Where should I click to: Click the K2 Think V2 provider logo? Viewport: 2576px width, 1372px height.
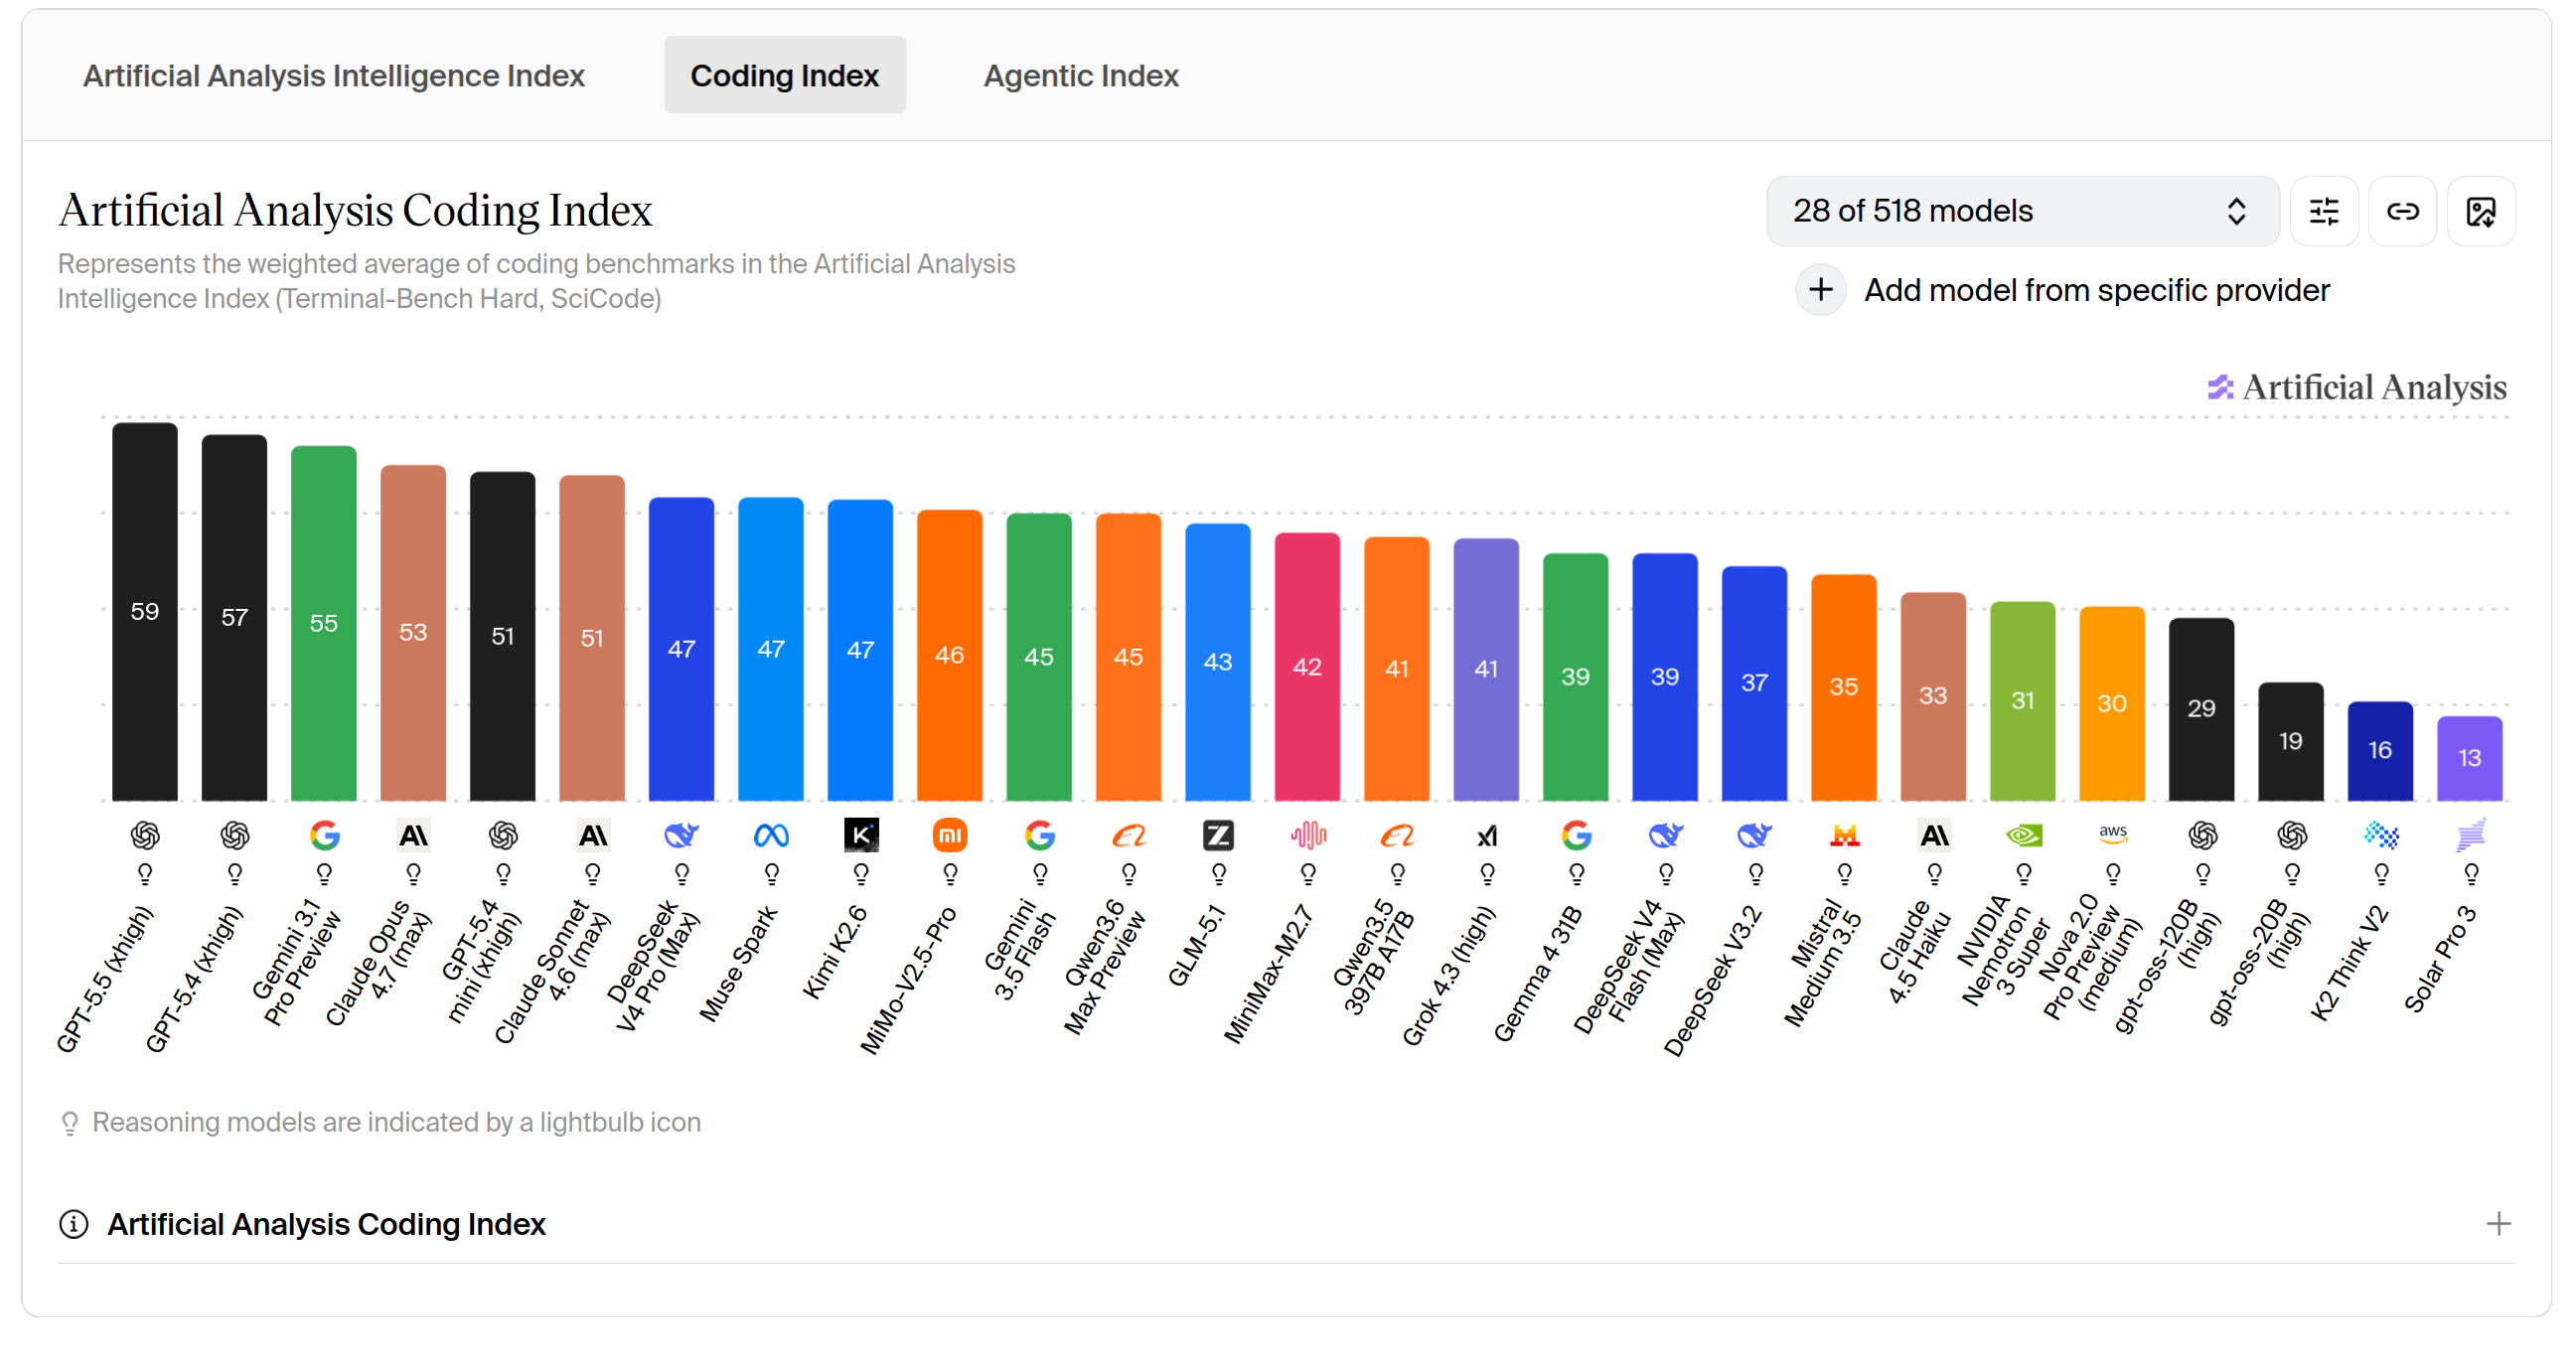(x=2381, y=834)
